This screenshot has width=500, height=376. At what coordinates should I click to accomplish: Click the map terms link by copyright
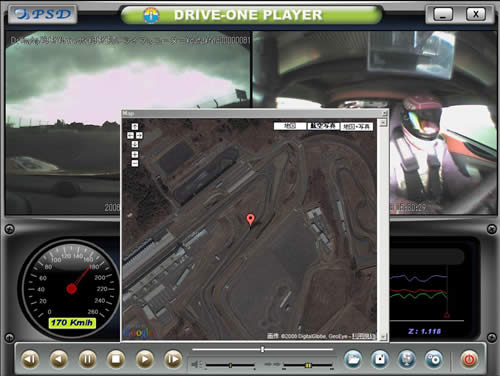click(x=364, y=336)
